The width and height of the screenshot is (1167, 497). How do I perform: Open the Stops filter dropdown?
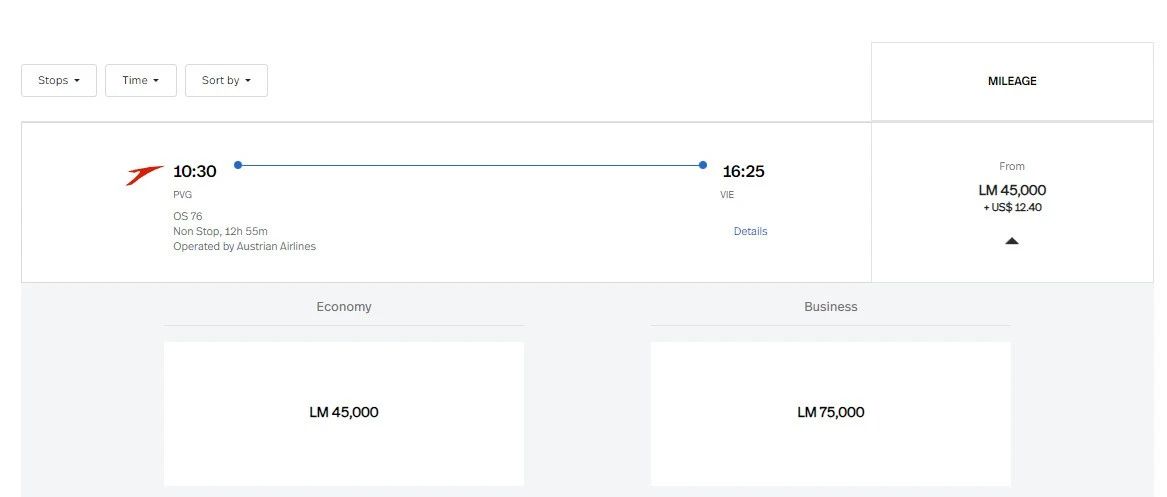click(x=59, y=81)
